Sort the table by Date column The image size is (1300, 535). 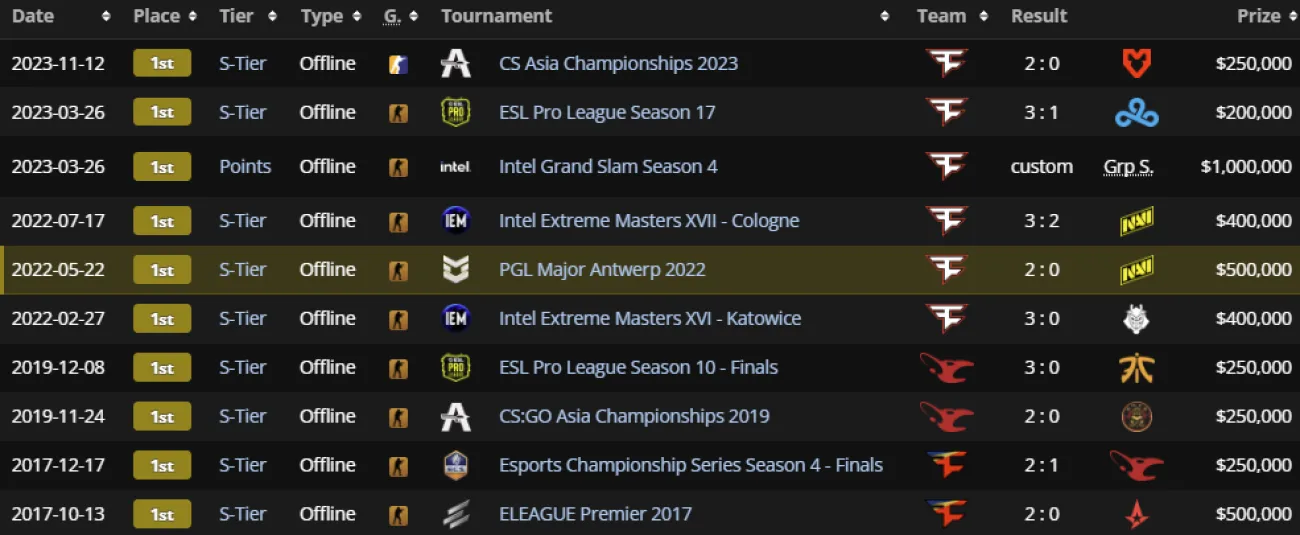[33, 16]
